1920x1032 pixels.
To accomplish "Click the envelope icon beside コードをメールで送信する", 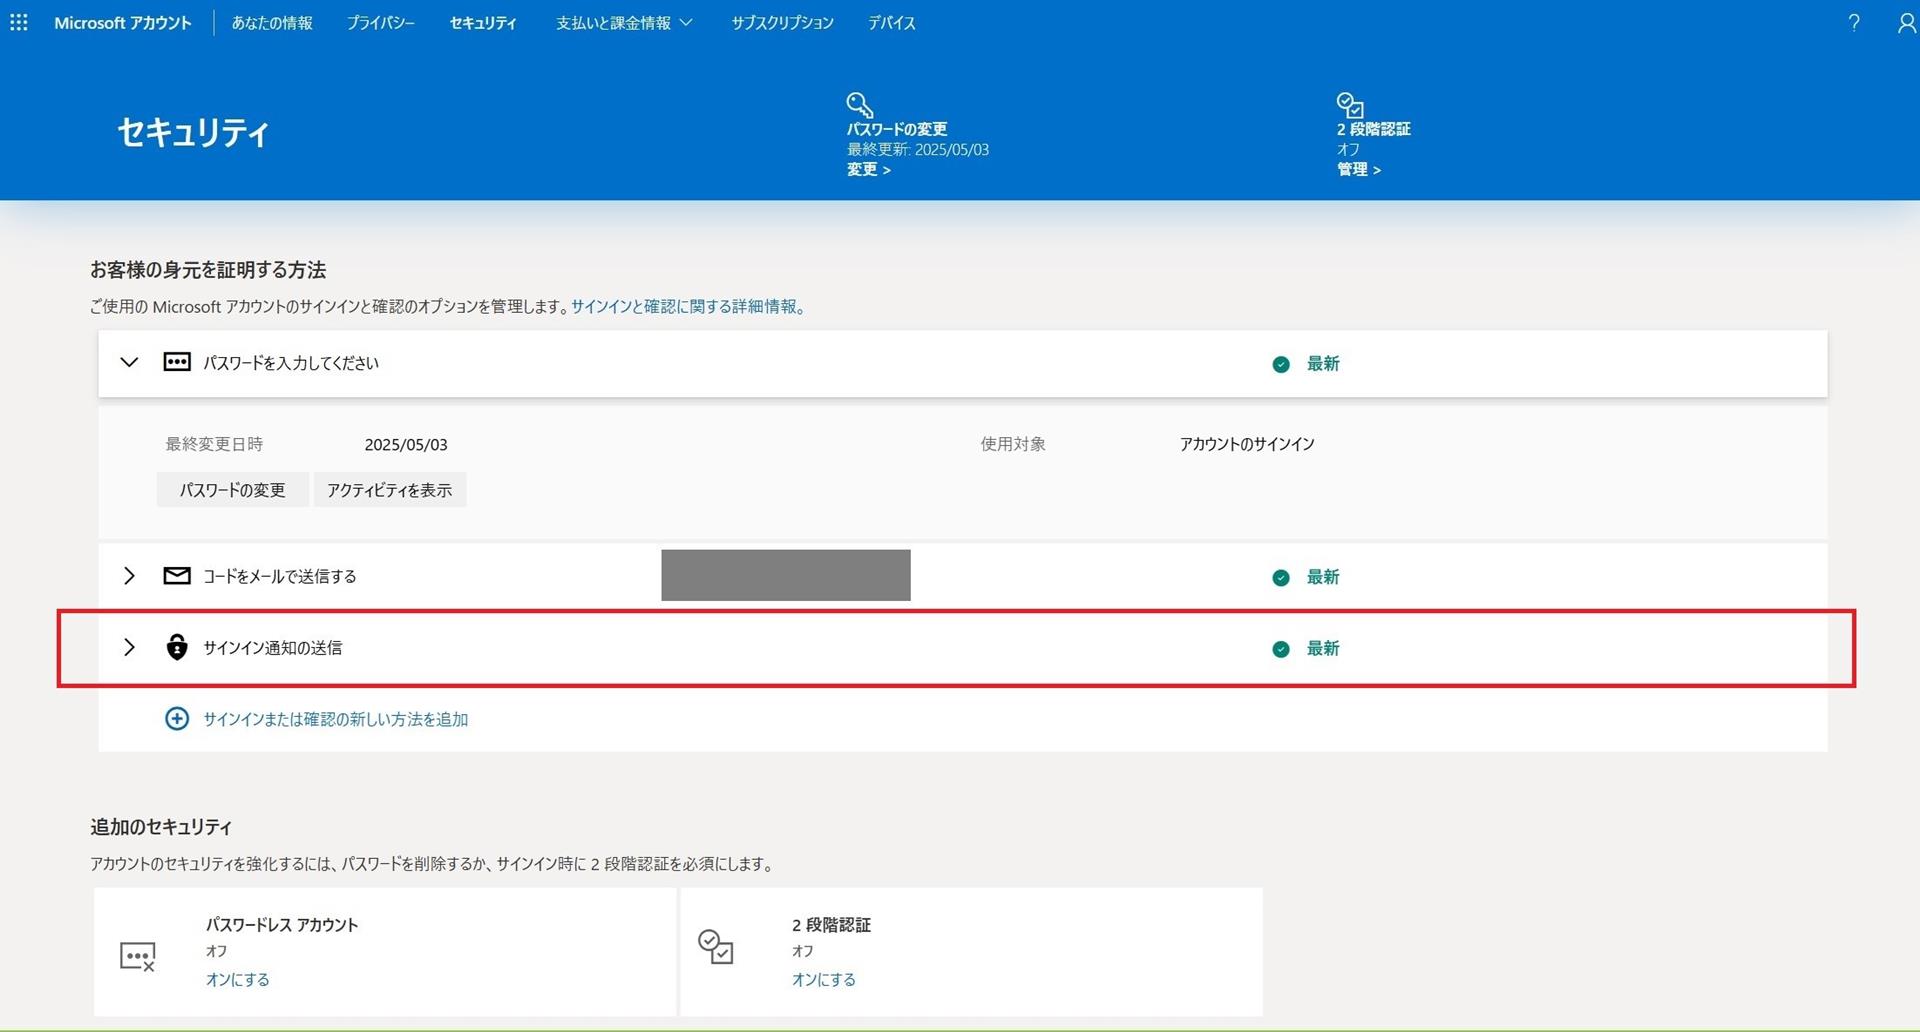I will pyautogui.click(x=175, y=576).
